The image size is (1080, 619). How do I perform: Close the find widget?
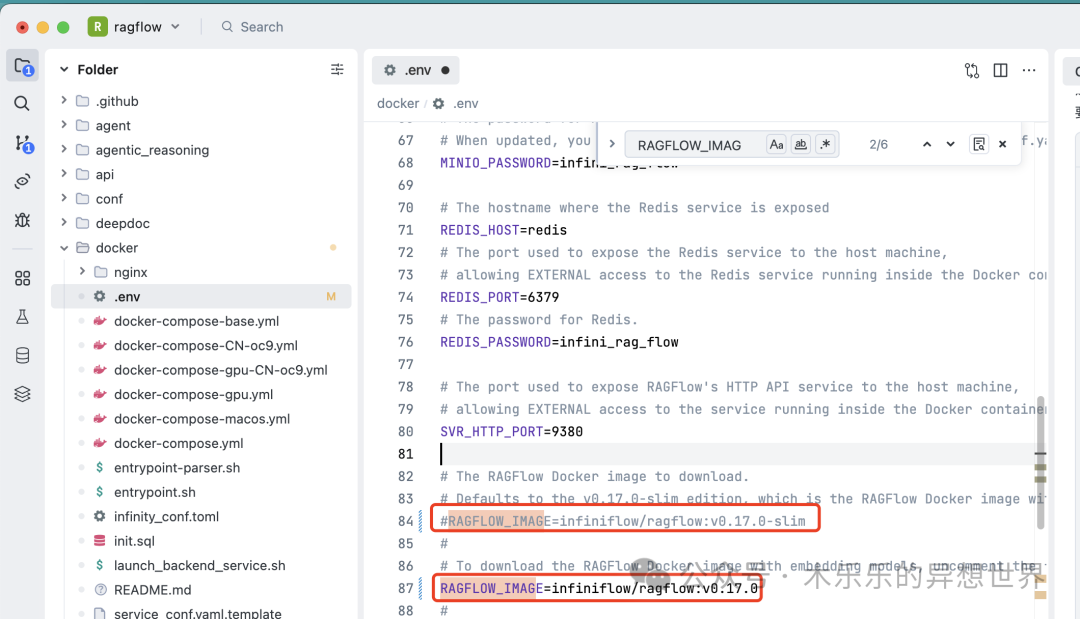(x=1003, y=144)
